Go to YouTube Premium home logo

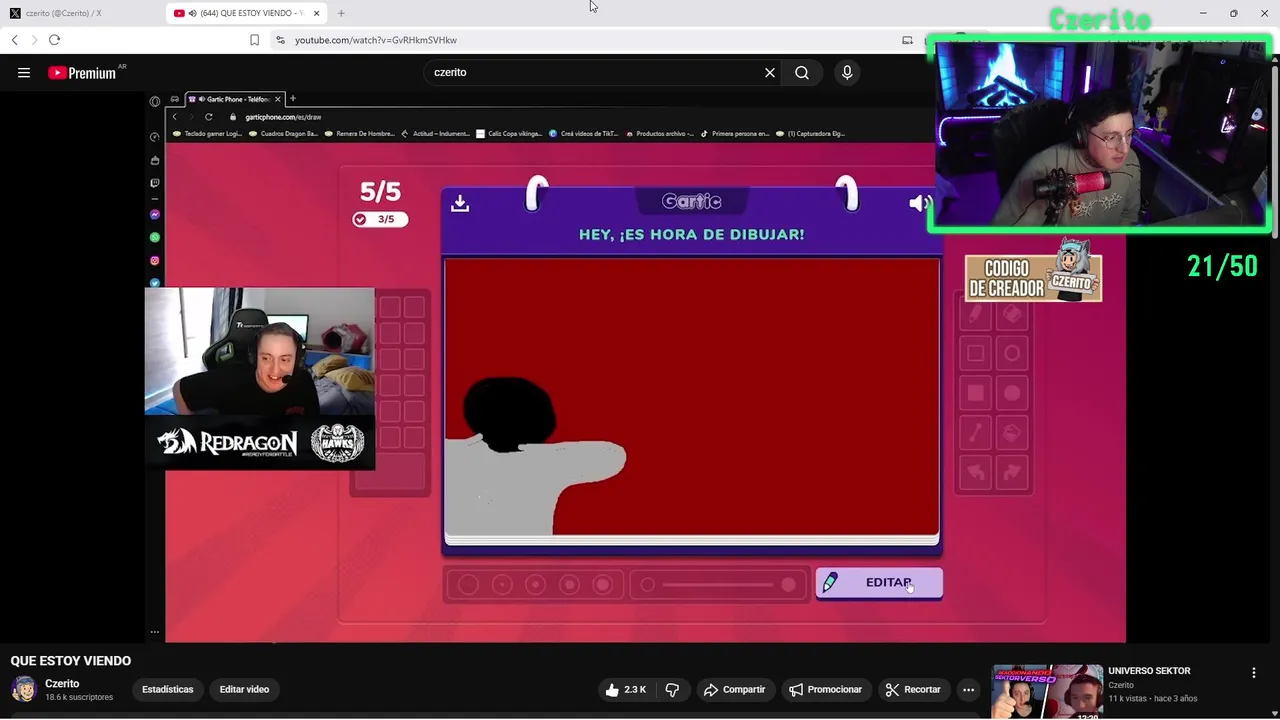click(82, 73)
